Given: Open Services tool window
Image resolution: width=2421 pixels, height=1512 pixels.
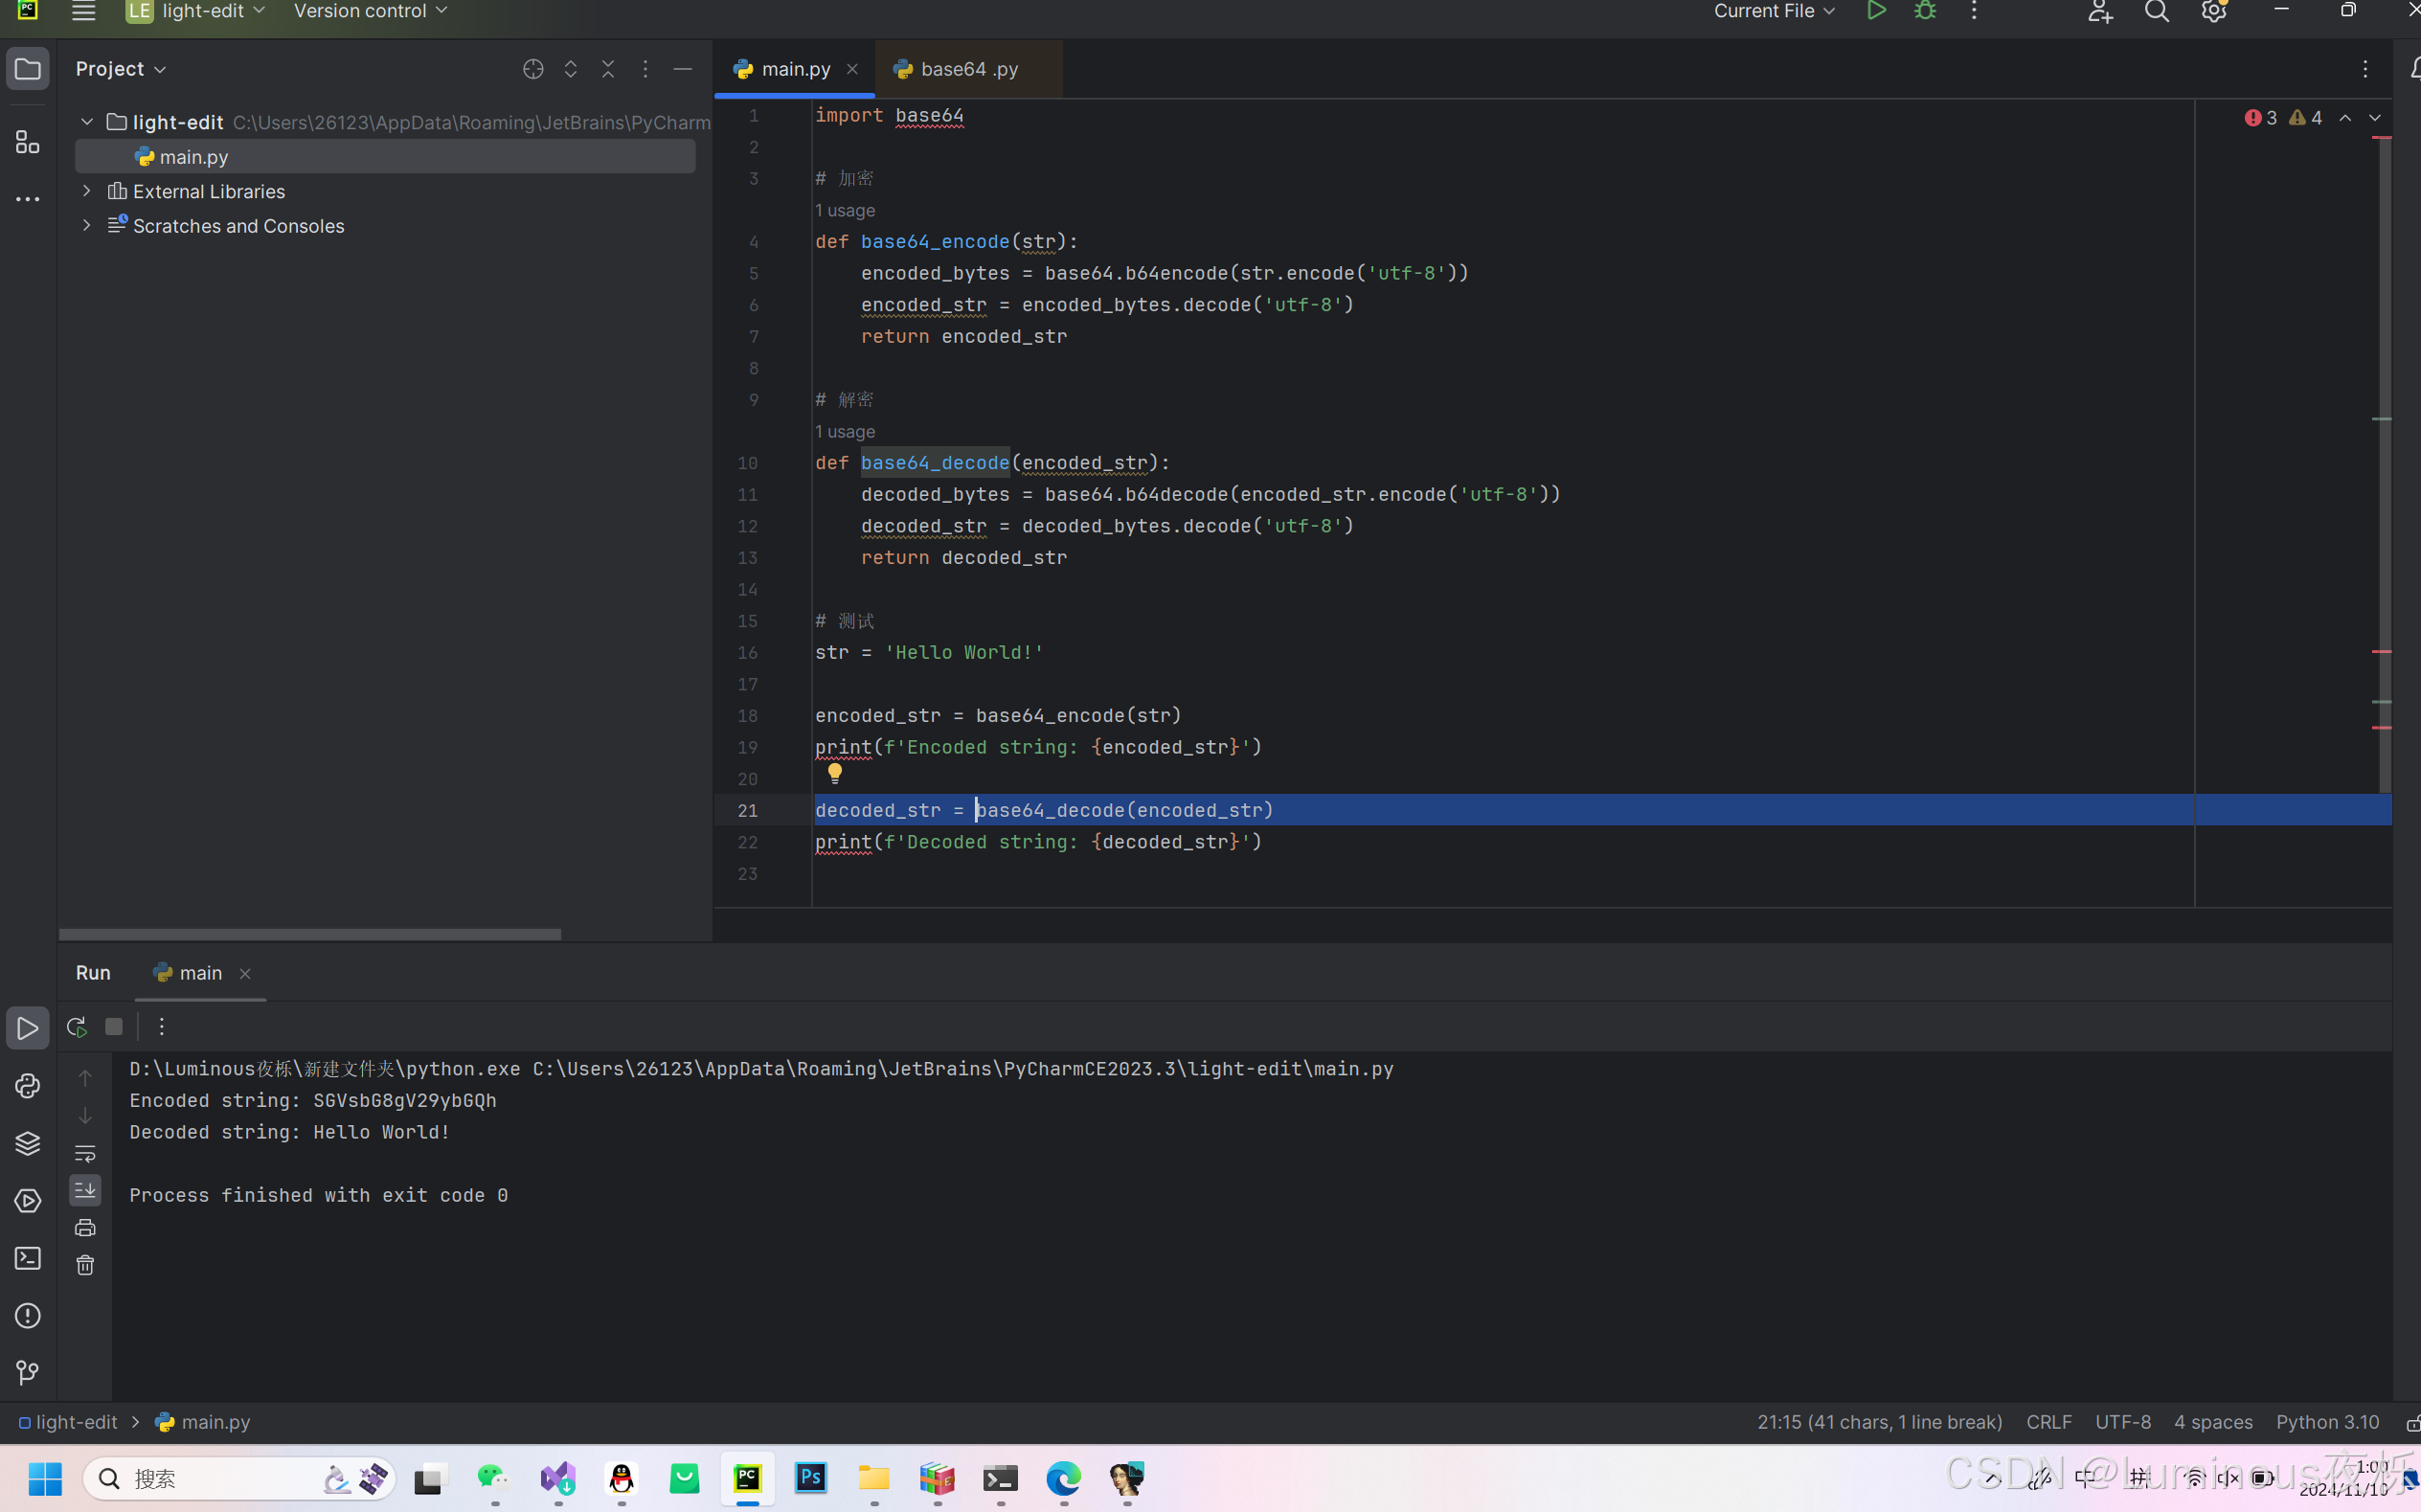Looking at the screenshot, I should click(28, 1201).
